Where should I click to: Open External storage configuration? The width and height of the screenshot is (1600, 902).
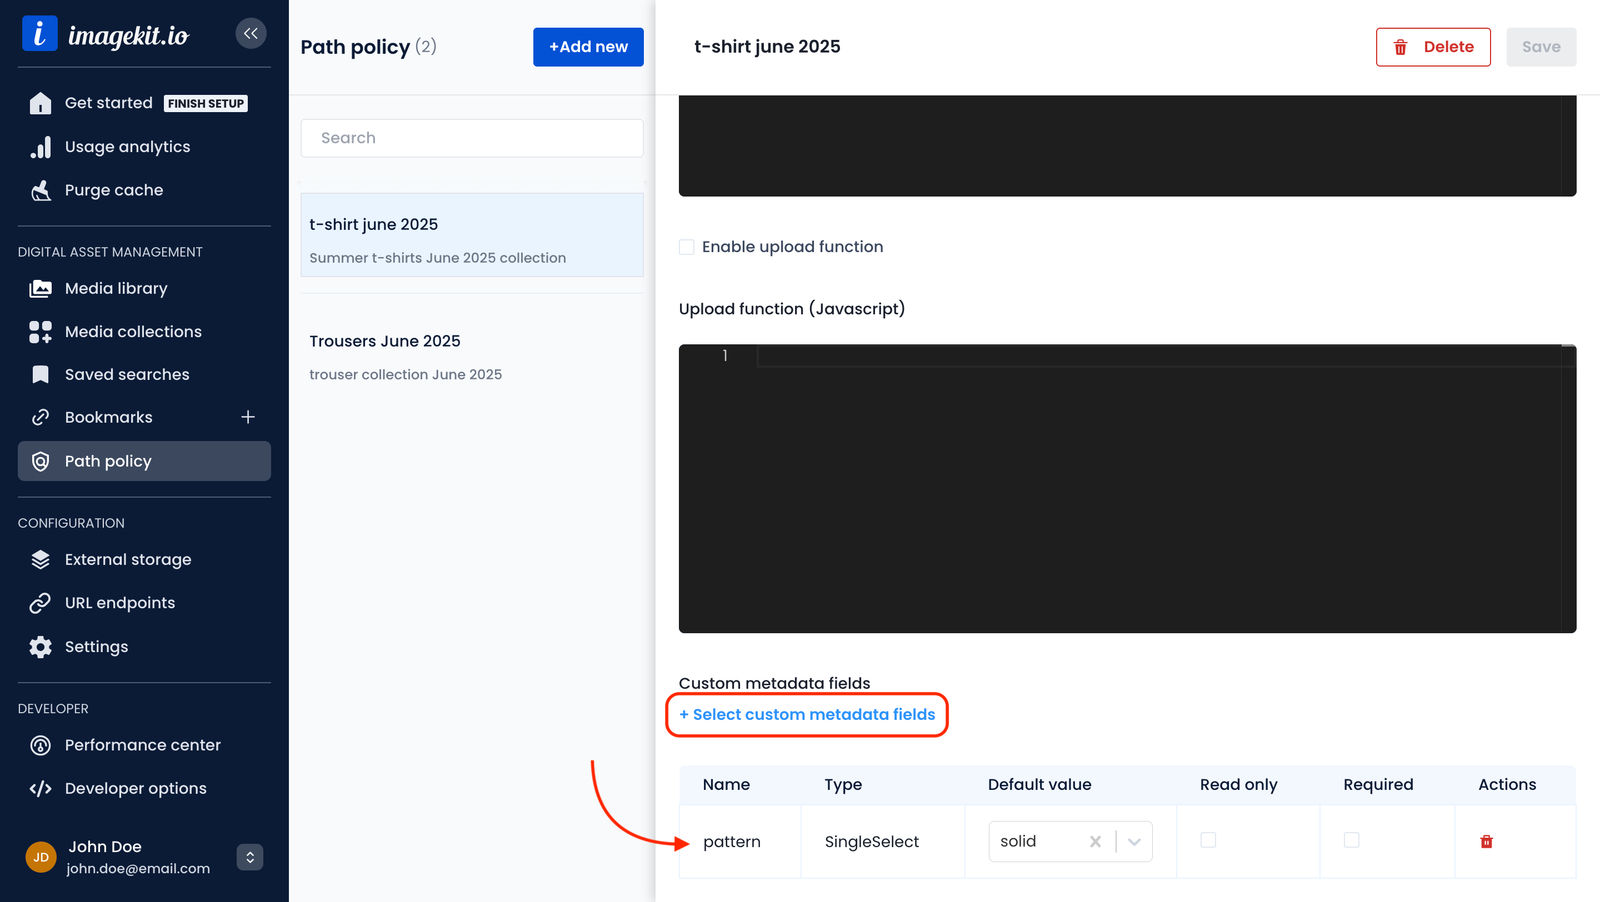pyautogui.click(x=128, y=560)
